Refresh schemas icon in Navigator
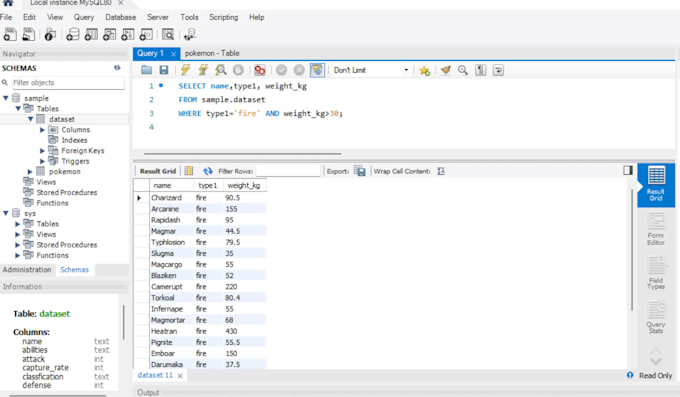 coord(117,68)
